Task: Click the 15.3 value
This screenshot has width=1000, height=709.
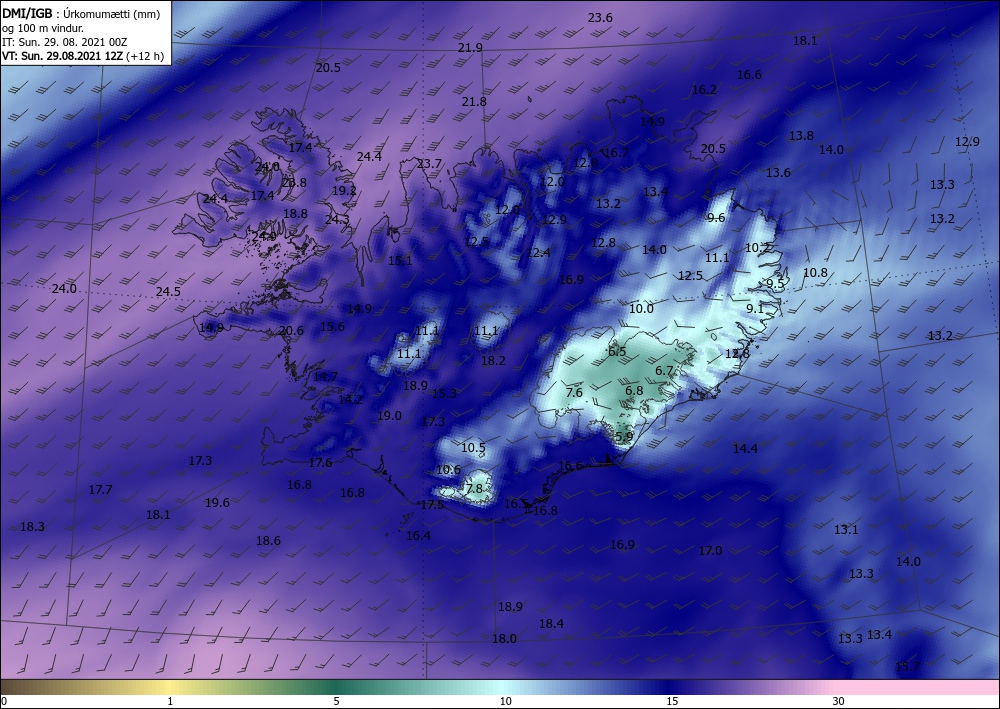Action: pos(445,394)
